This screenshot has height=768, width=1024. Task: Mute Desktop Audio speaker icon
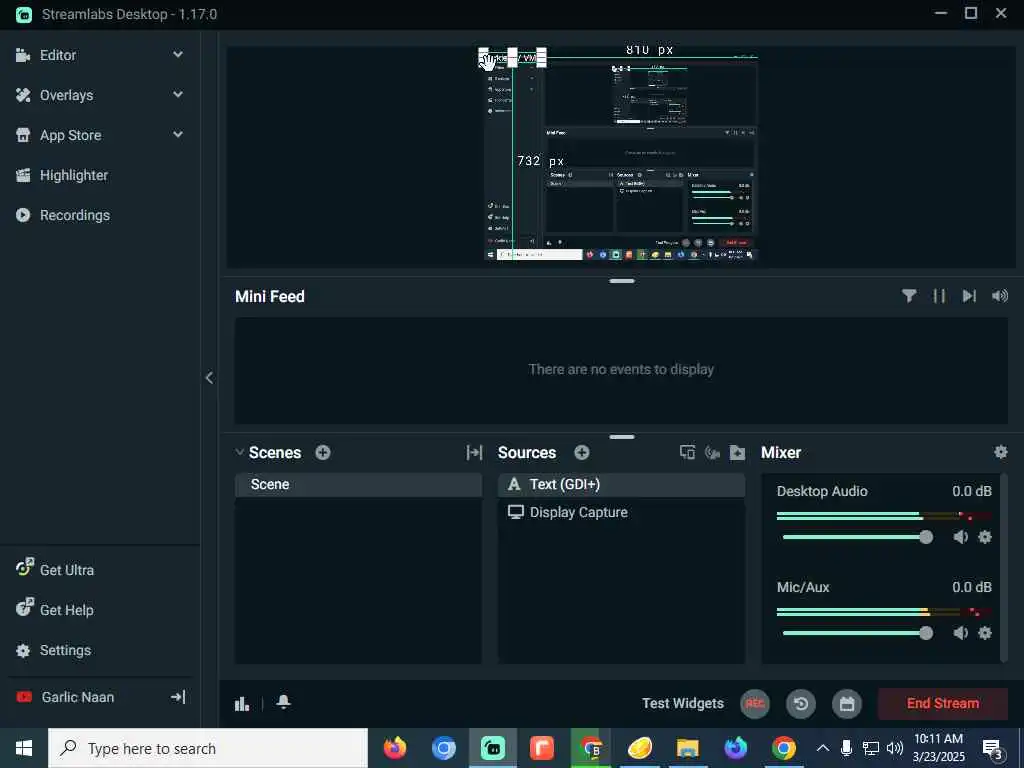pyautogui.click(x=960, y=537)
